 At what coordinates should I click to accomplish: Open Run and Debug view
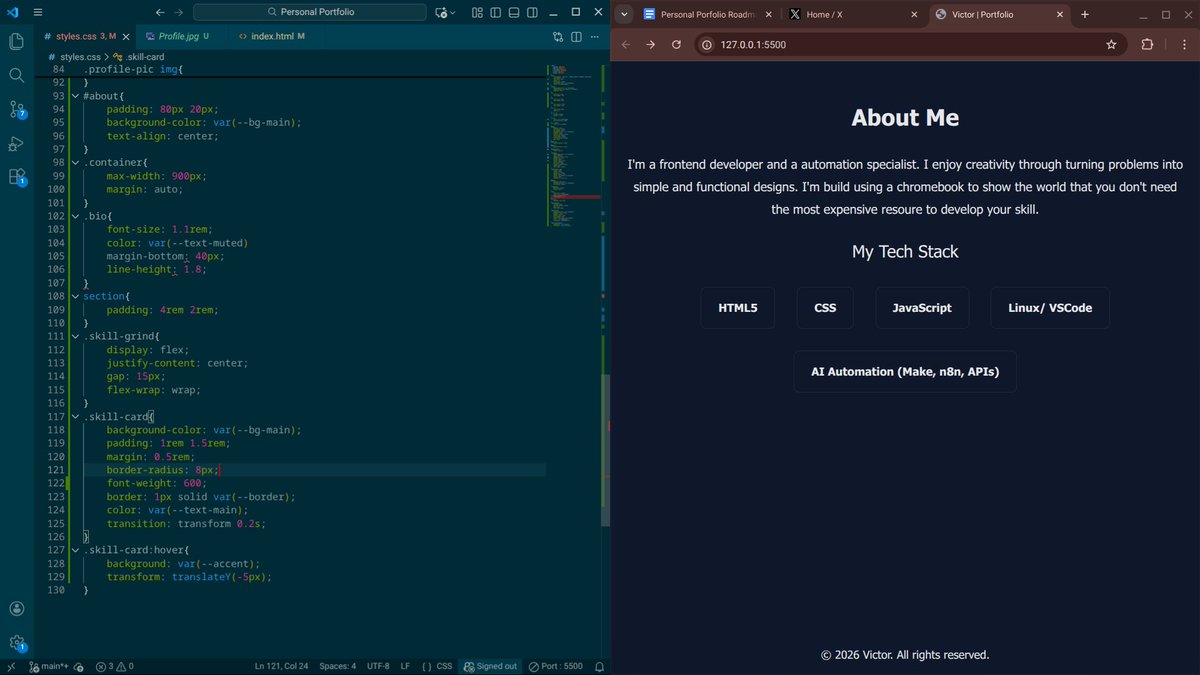pyautogui.click(x=16, y=143)
